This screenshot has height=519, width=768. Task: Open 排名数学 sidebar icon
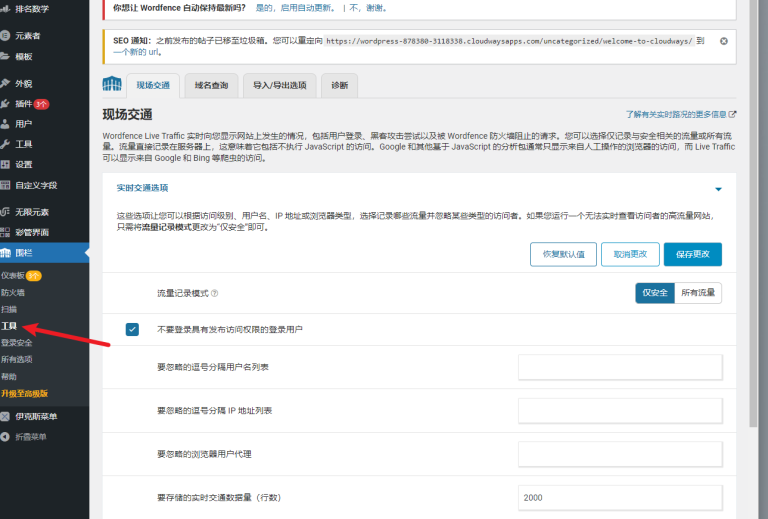[x=5, y=8]
